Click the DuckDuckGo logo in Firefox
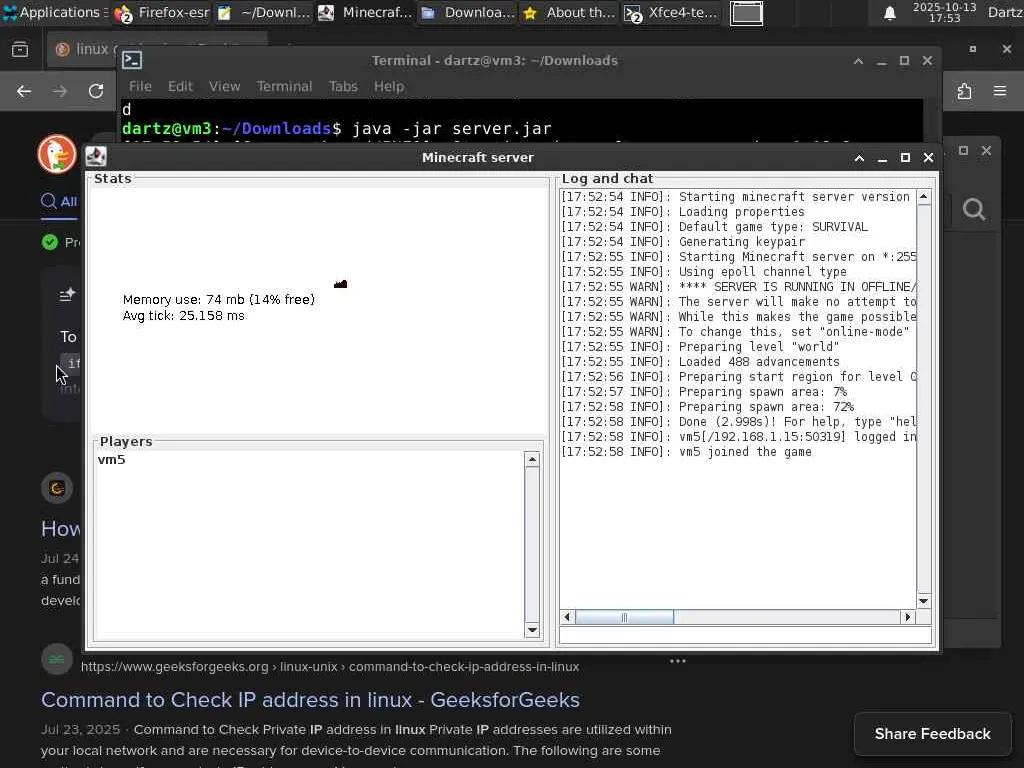Screen dimensions: 1024x768 pyautogui.click(x=57, y=154)
